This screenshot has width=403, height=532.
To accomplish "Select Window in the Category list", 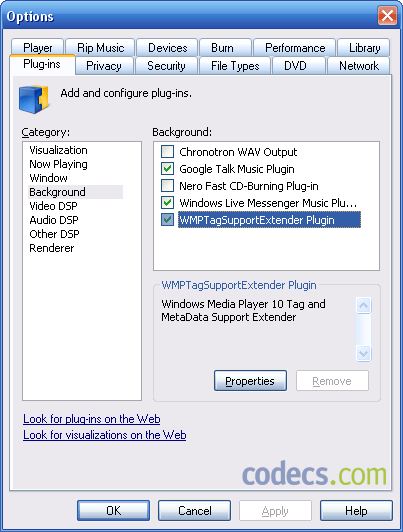I will 48,178.
